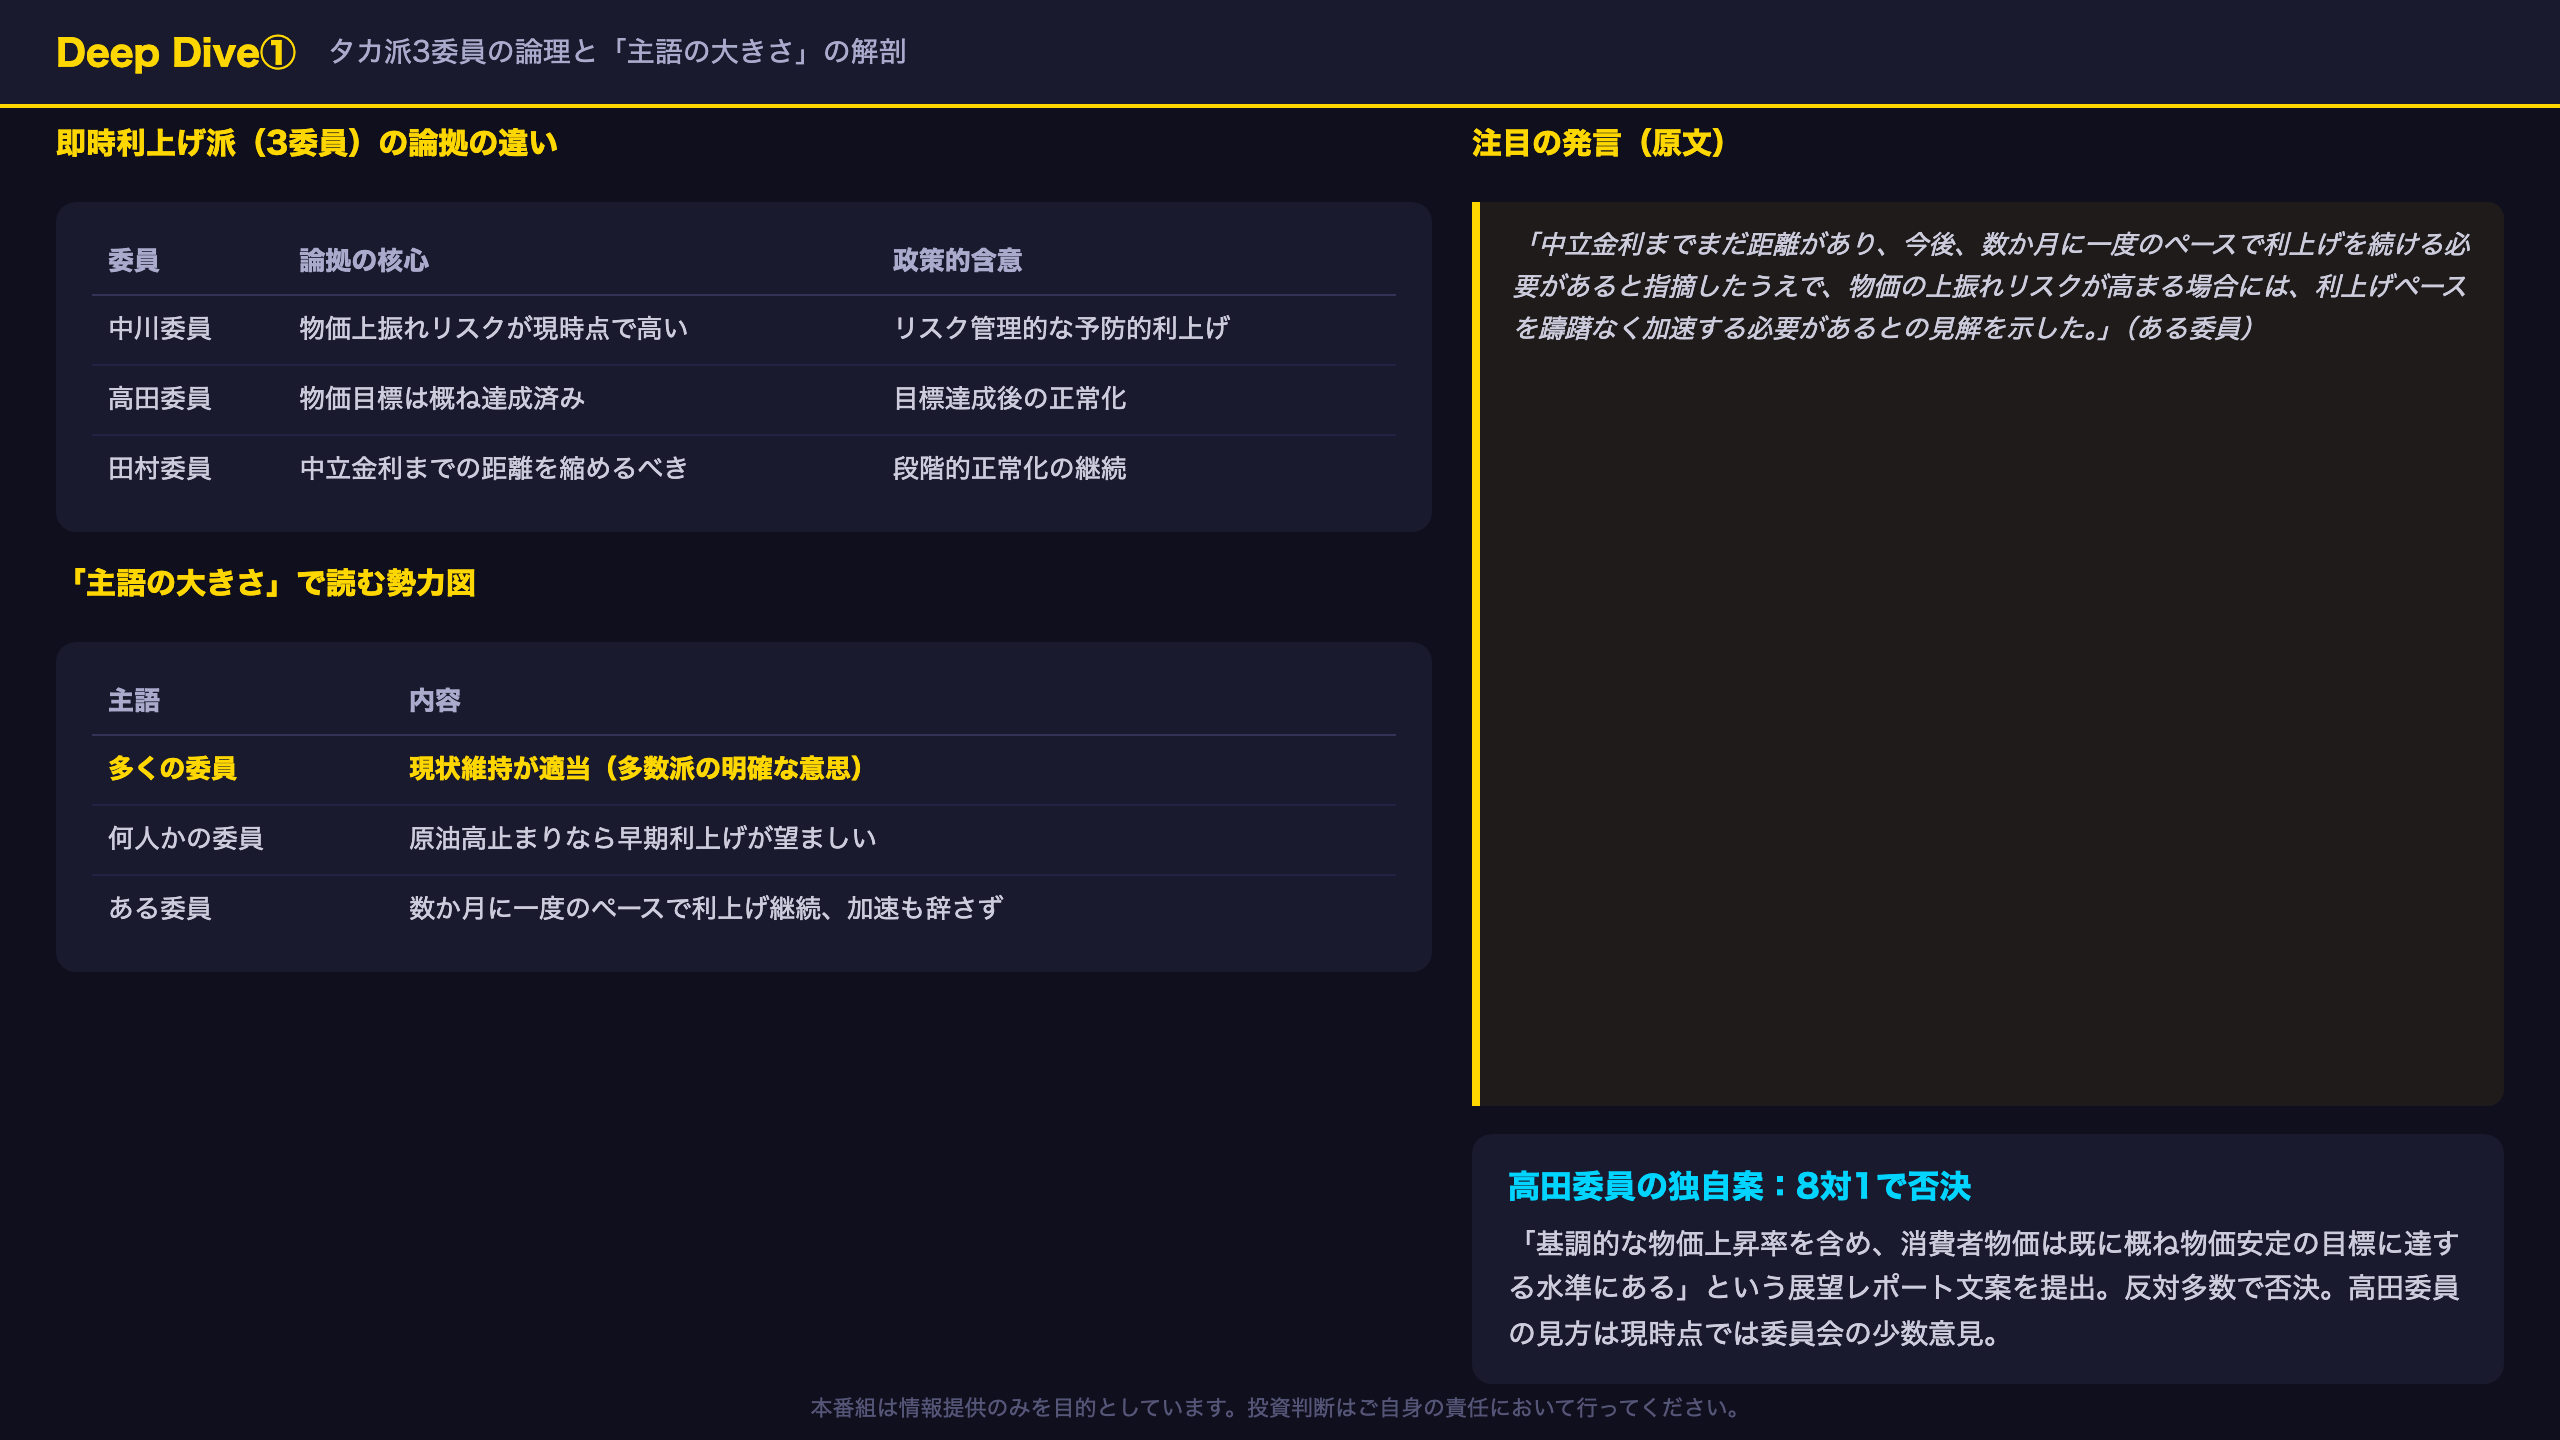Select cell 'リスク管理的な予防的利上げ'
This screenshot has height=1440, width=2560.
1061,328
